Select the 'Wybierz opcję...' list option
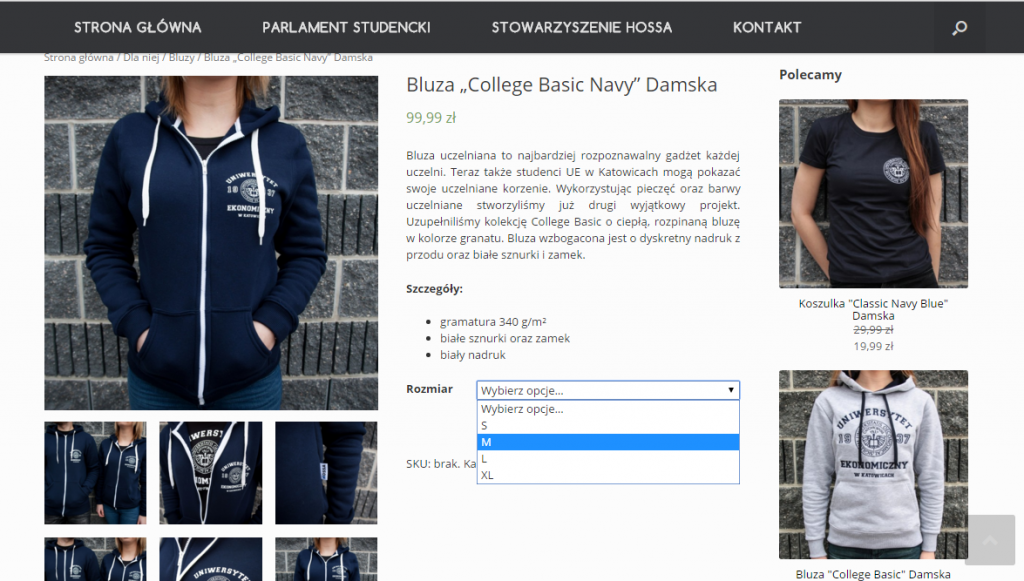 click(x=608, y=409)
